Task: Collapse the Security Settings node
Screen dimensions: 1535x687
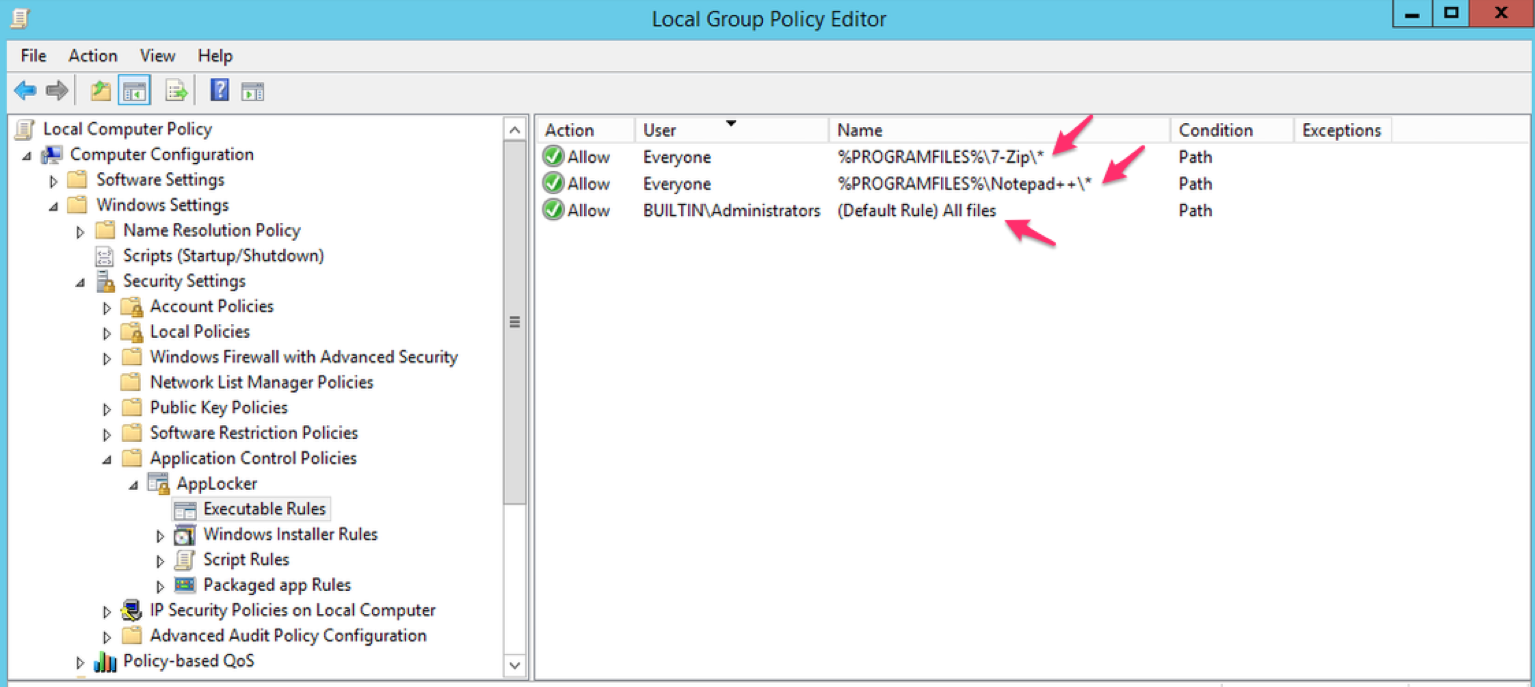Action: pyautogui.click(x=80, y=281)
